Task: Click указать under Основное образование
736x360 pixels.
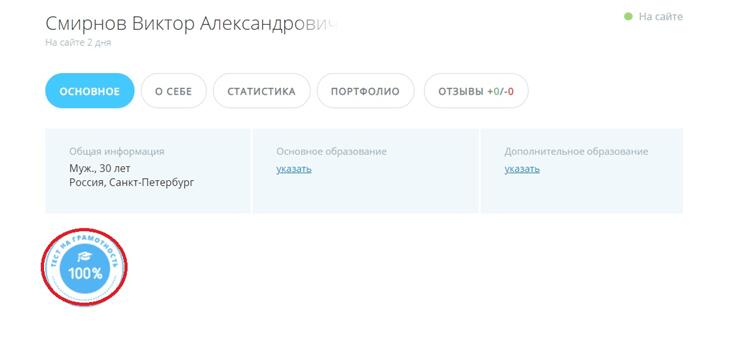Action: [294, 169]
